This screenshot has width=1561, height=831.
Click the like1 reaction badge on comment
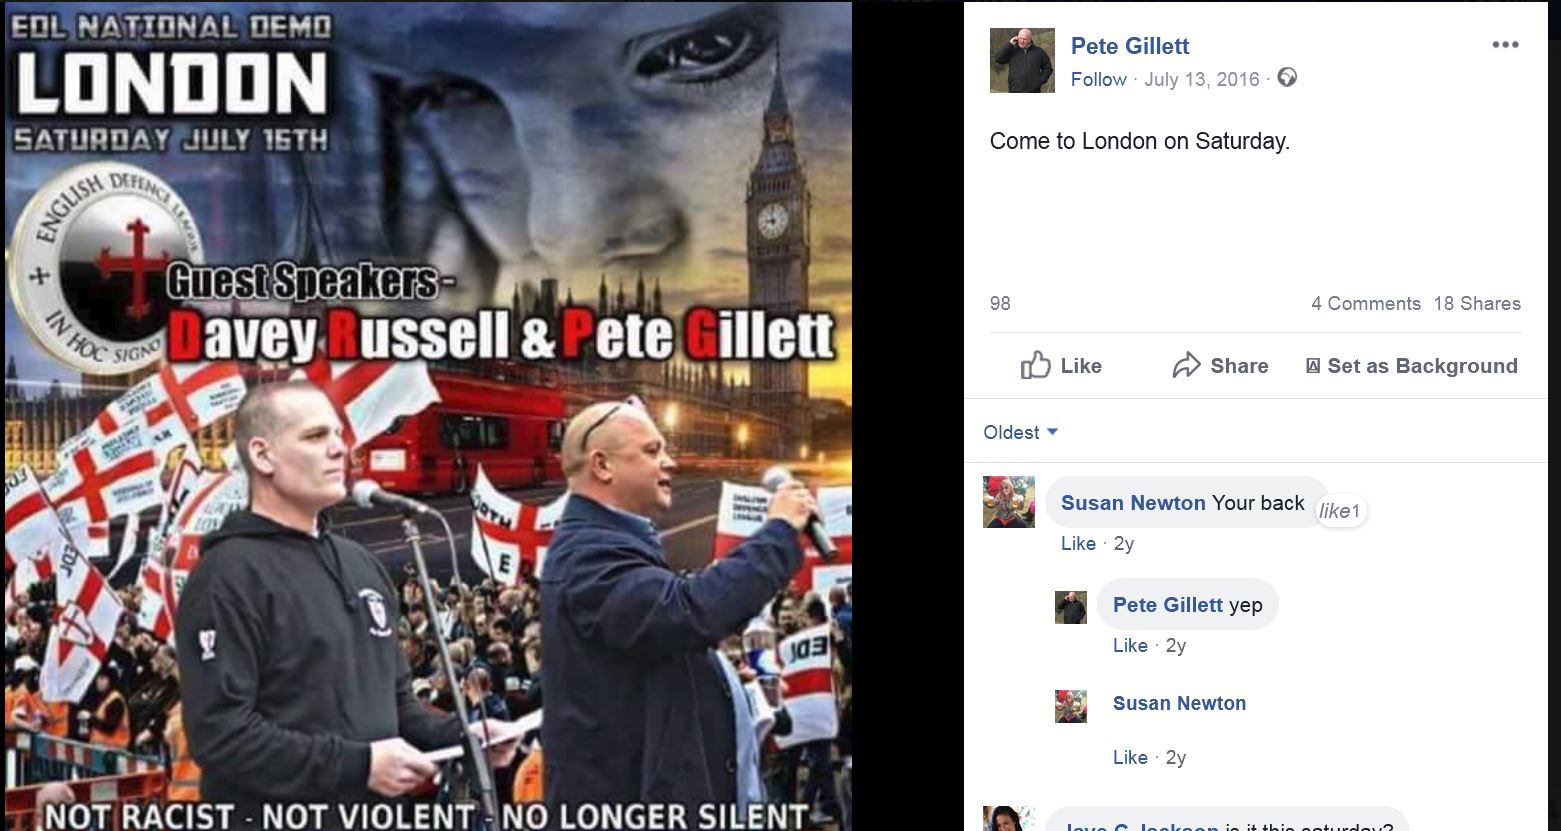(x=1340, y=511)
